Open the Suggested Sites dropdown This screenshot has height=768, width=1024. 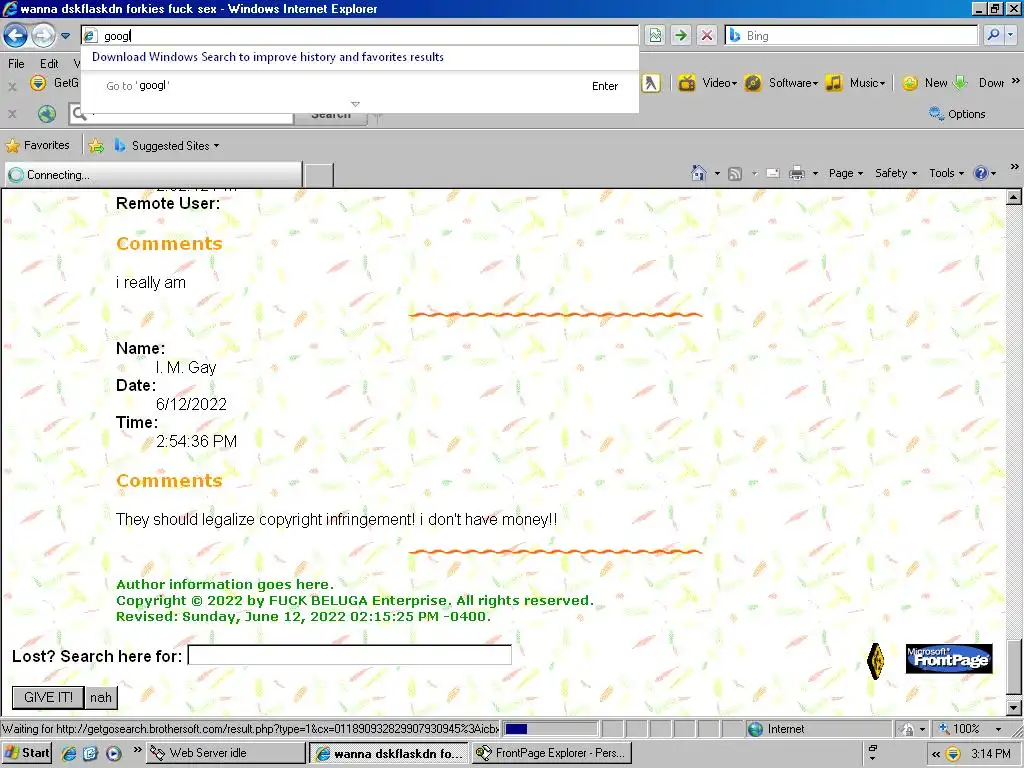click(167, 146)
